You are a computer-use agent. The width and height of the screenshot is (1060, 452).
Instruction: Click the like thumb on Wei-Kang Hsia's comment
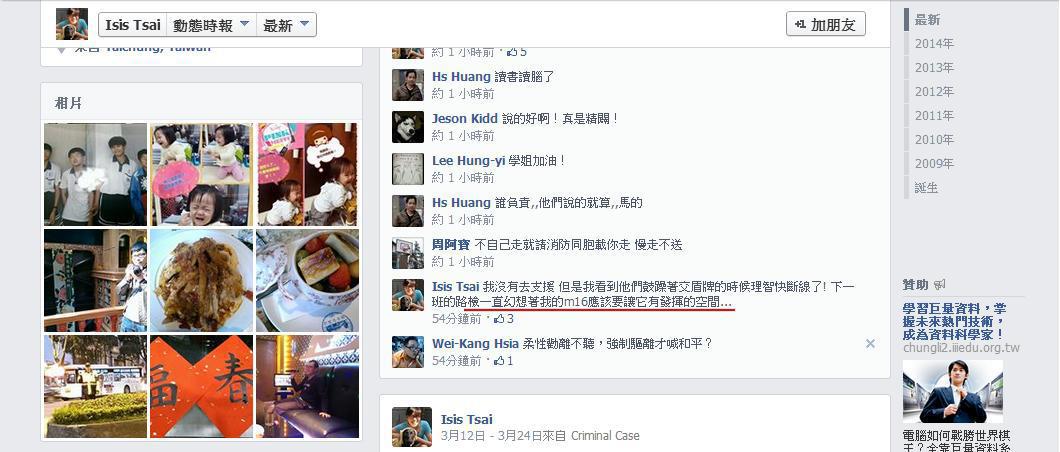[500, 361]
